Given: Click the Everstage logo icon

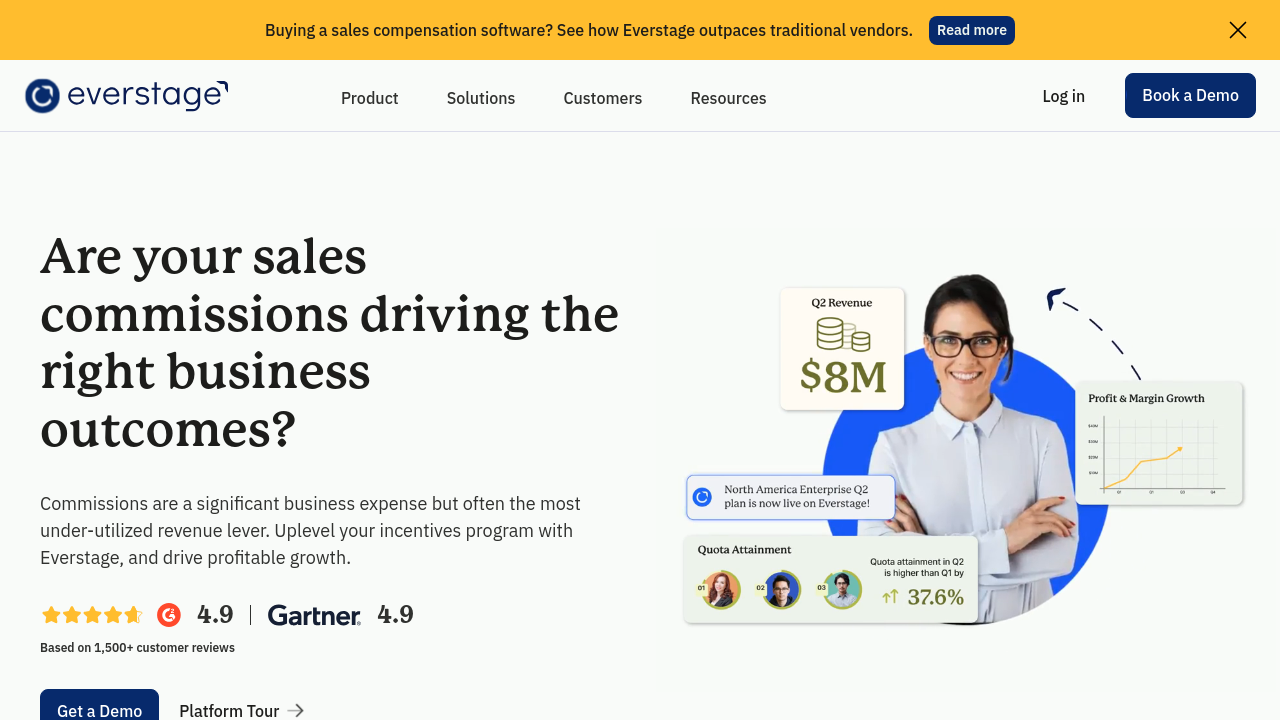Looking at the screenshot, I should 43,96.
